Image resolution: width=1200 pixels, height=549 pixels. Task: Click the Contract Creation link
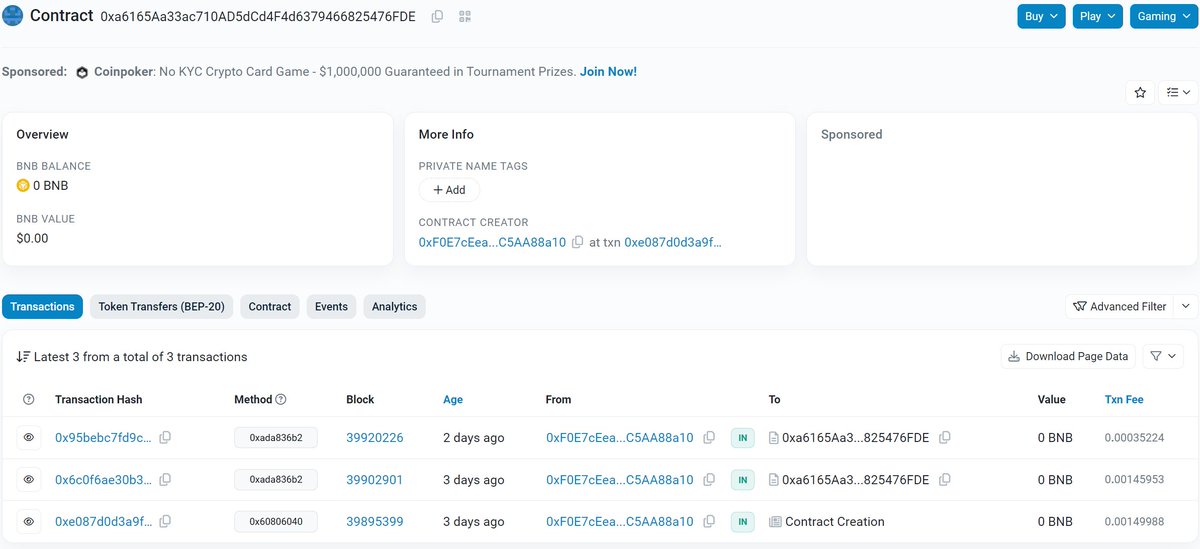835,521
